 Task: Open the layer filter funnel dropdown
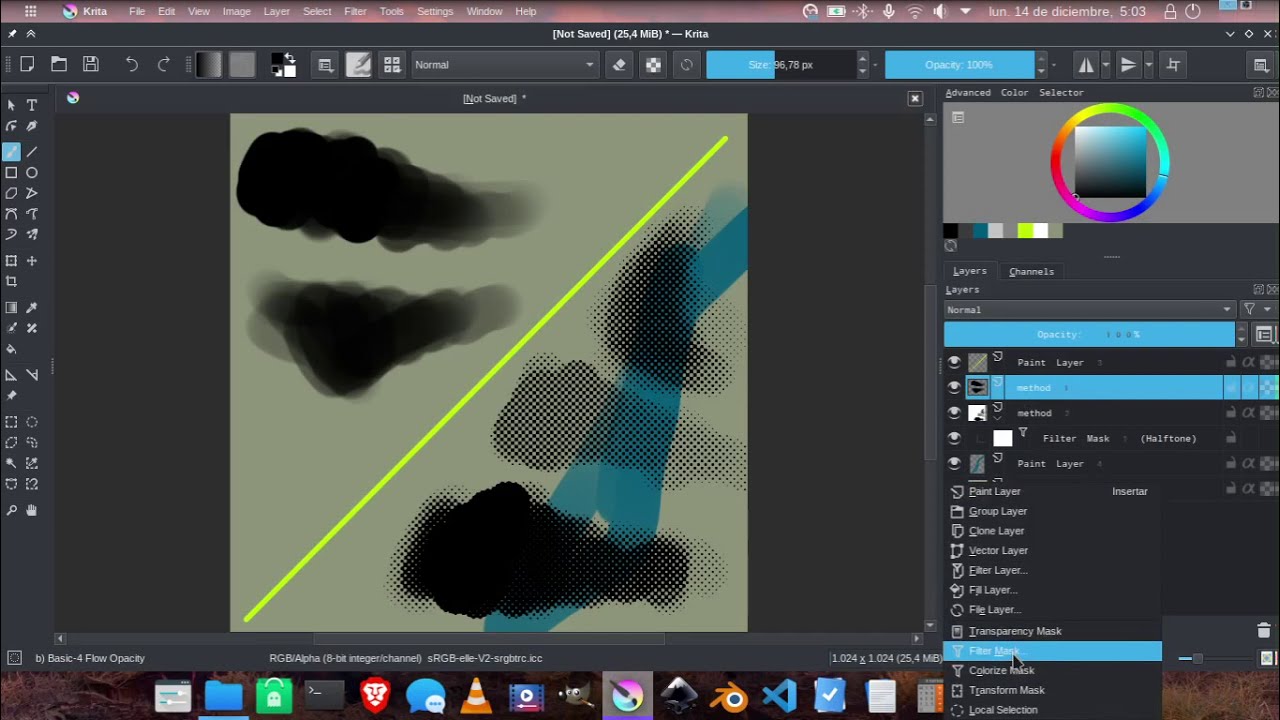[1255, 310]
